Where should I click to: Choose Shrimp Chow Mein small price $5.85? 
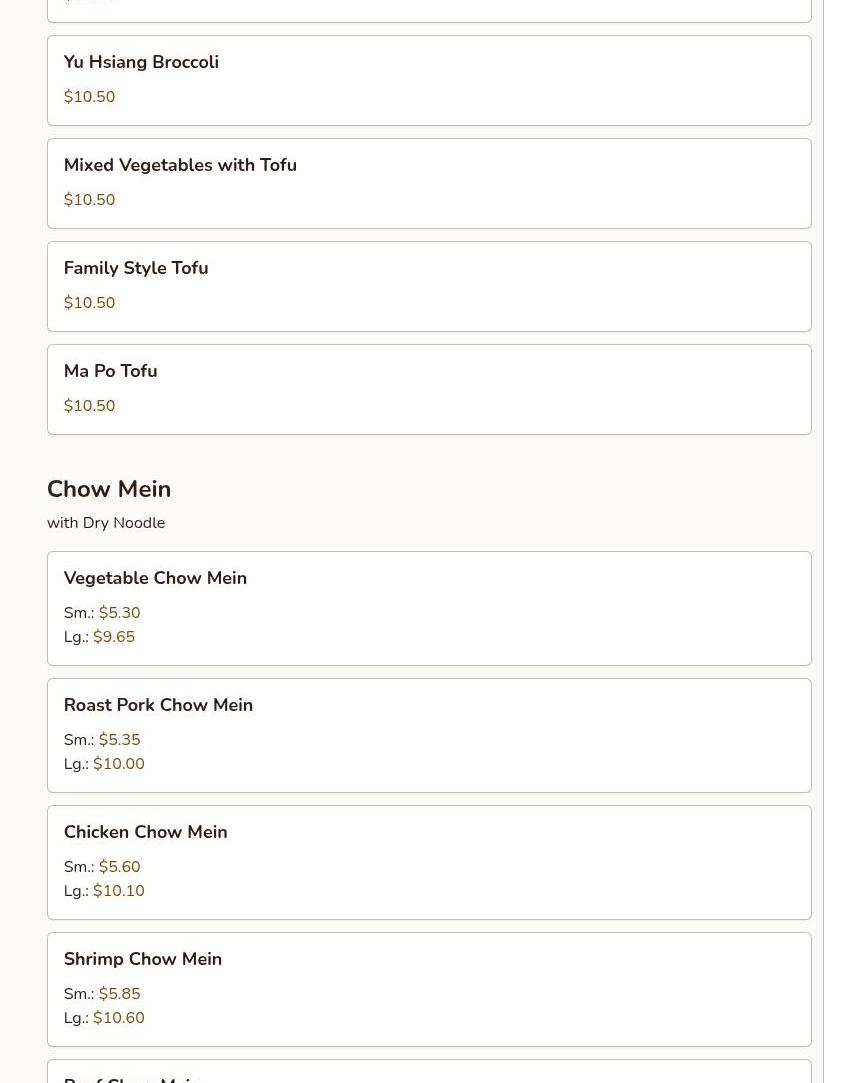(x=119, y=994)
